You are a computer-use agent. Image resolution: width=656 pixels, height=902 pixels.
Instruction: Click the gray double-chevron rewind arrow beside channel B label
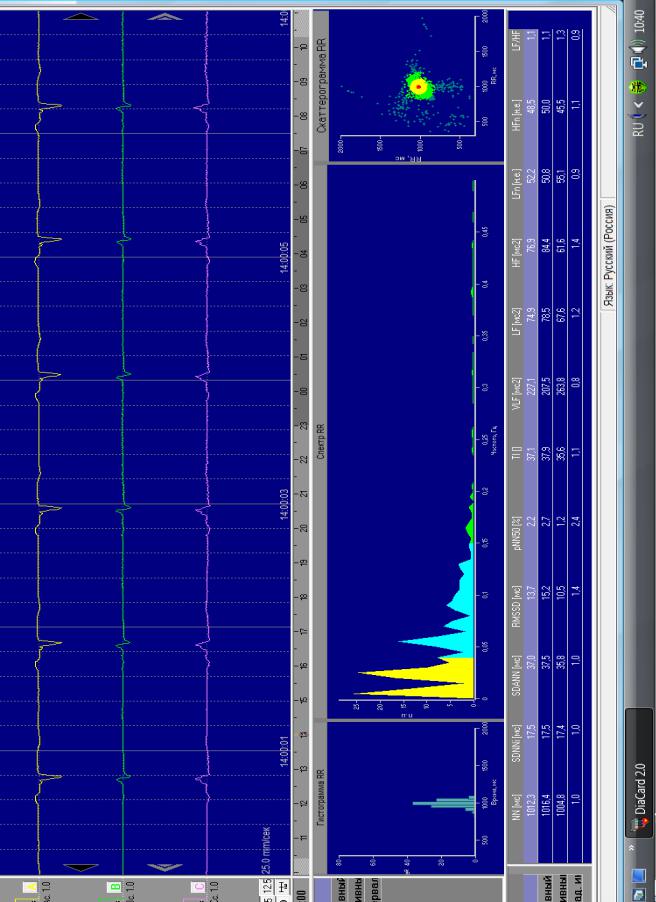165,867
